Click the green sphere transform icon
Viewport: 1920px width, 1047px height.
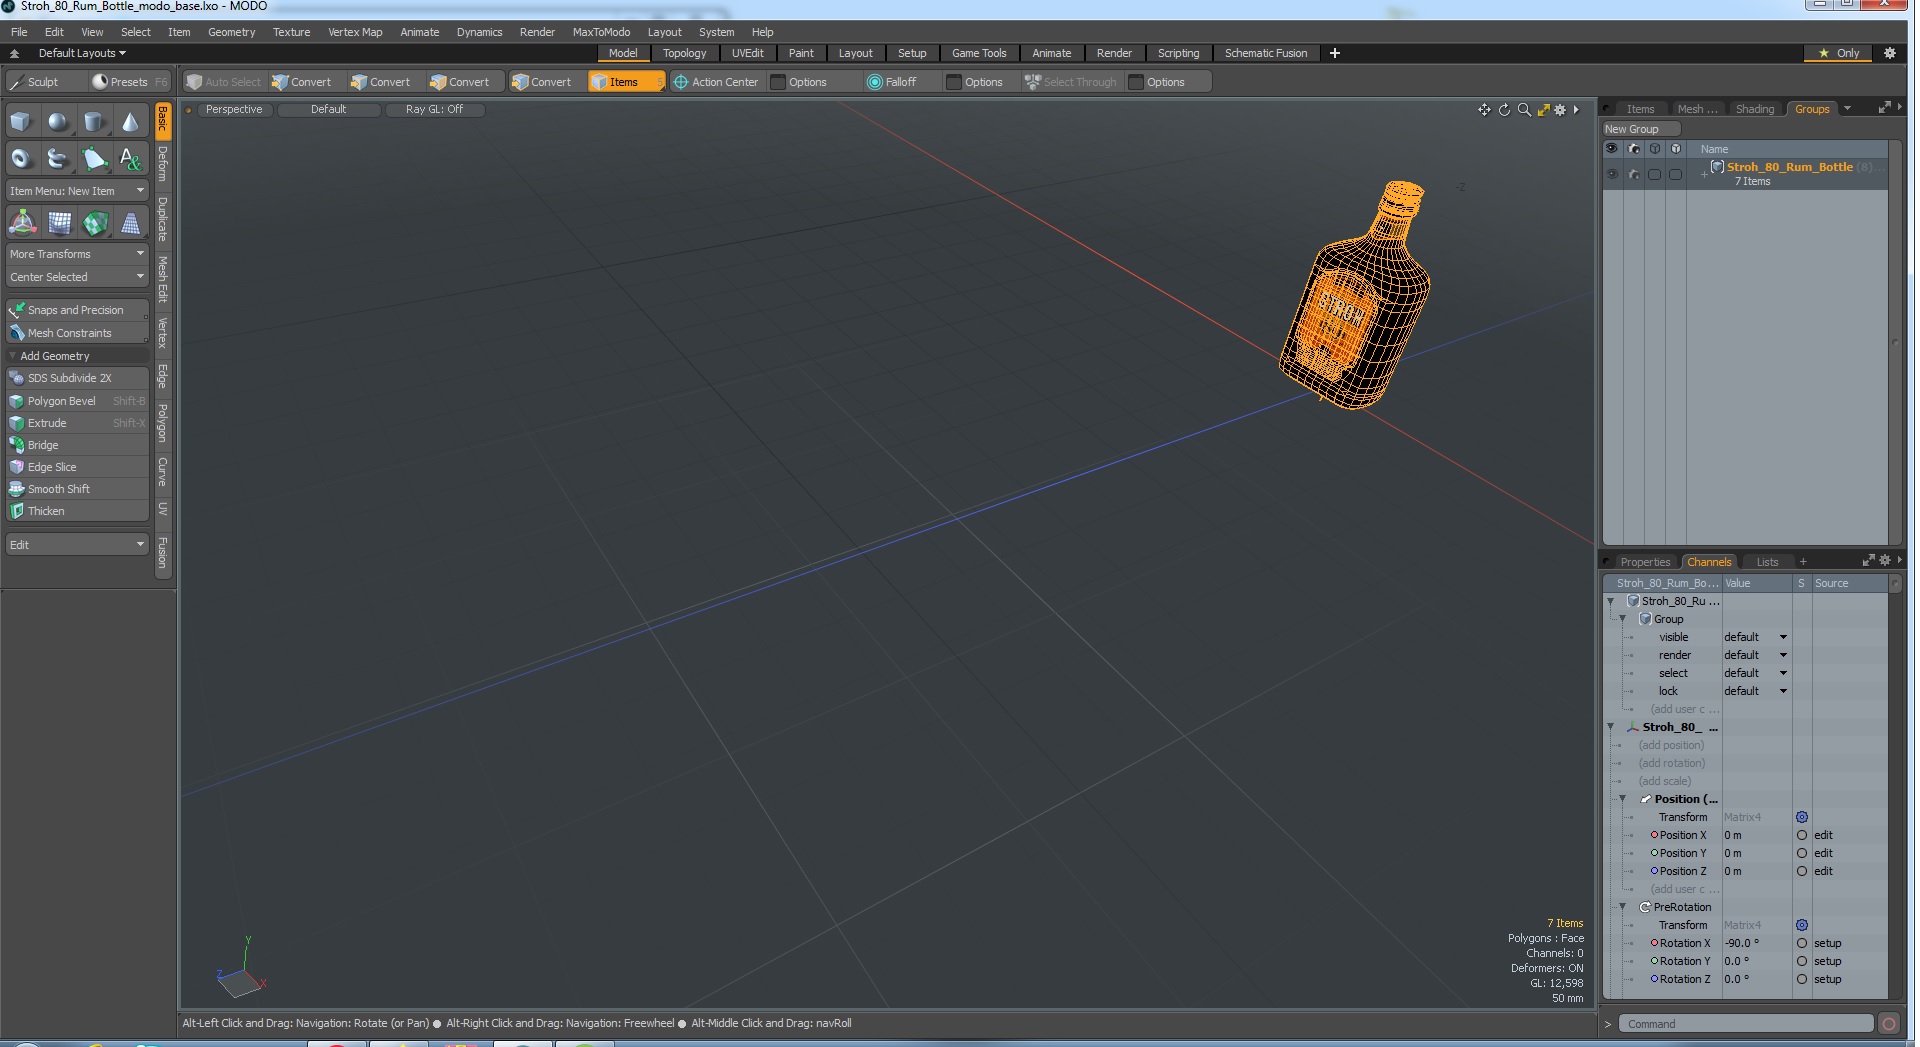(x=95, y=223)
